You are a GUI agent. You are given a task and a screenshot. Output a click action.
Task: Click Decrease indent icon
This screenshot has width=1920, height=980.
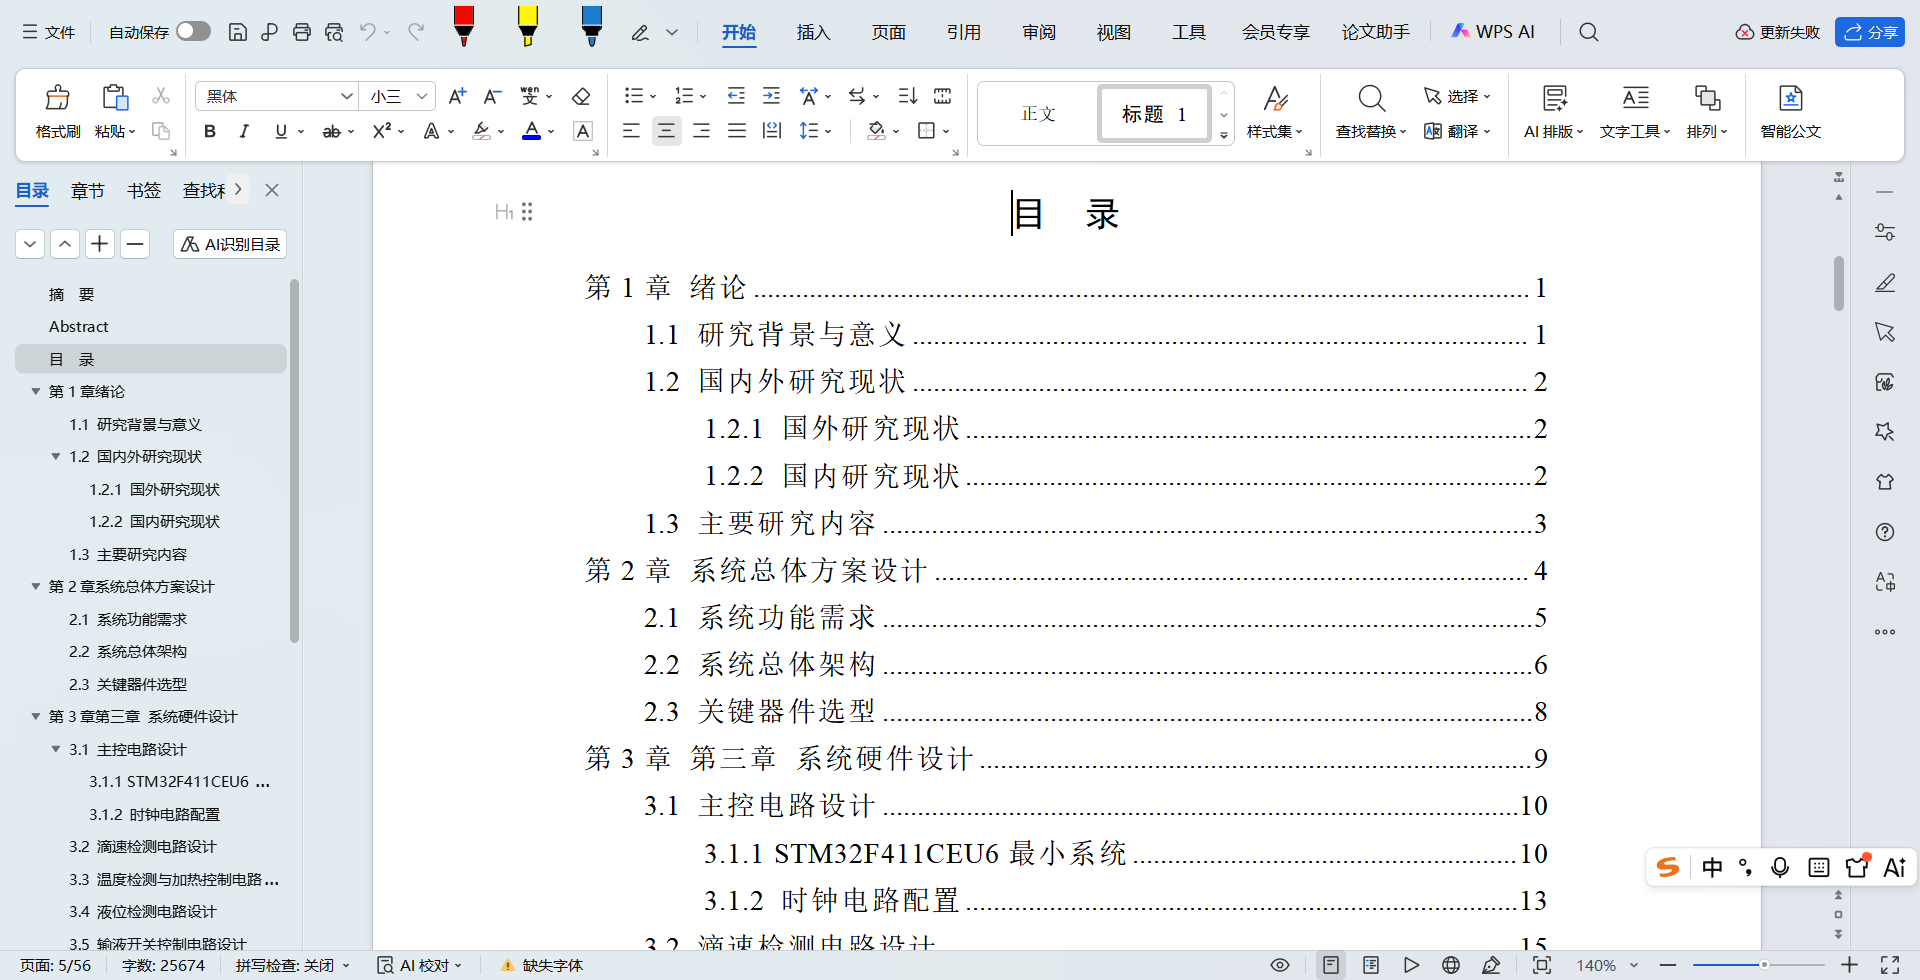[x=736, y=96]
